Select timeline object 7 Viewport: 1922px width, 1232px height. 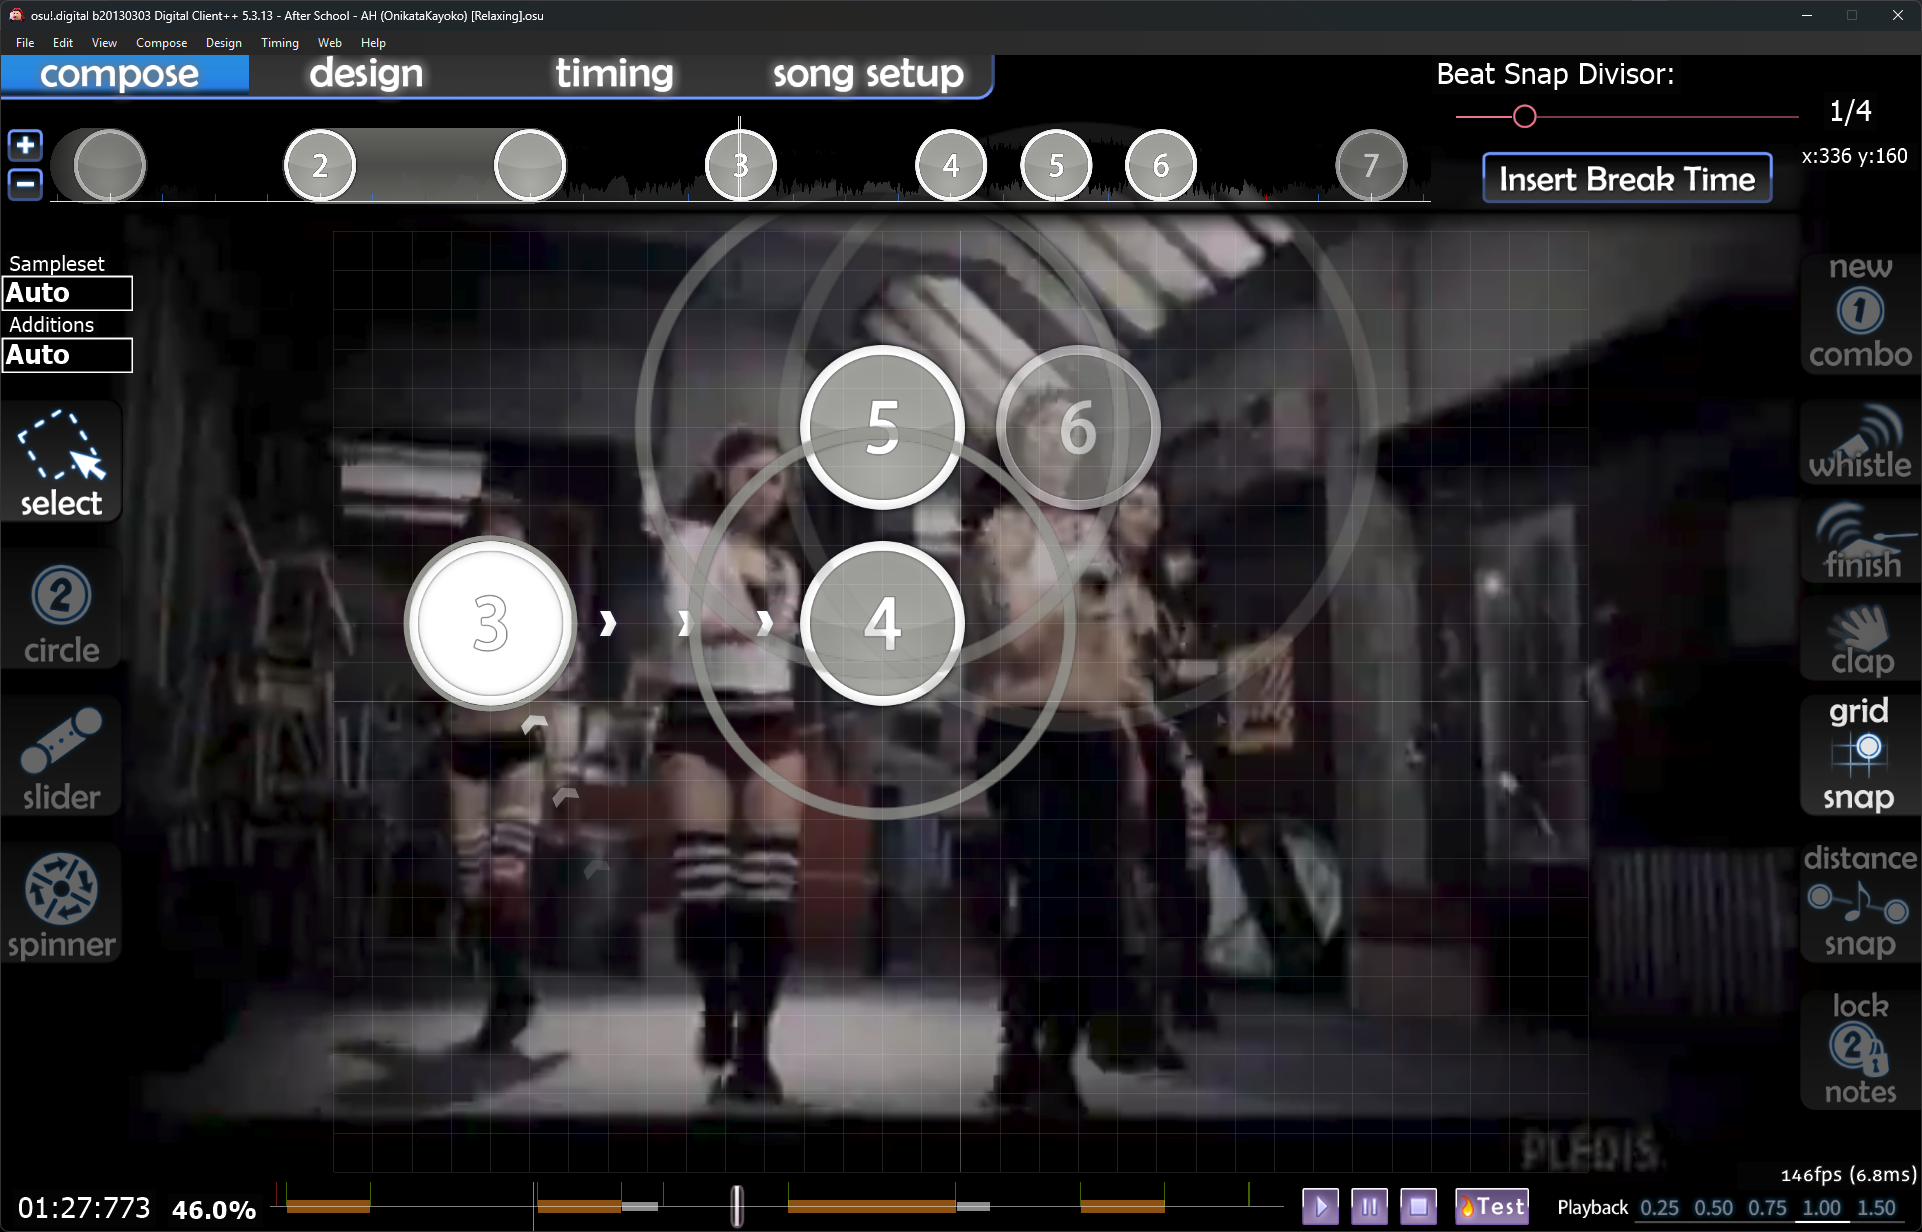1371,165
